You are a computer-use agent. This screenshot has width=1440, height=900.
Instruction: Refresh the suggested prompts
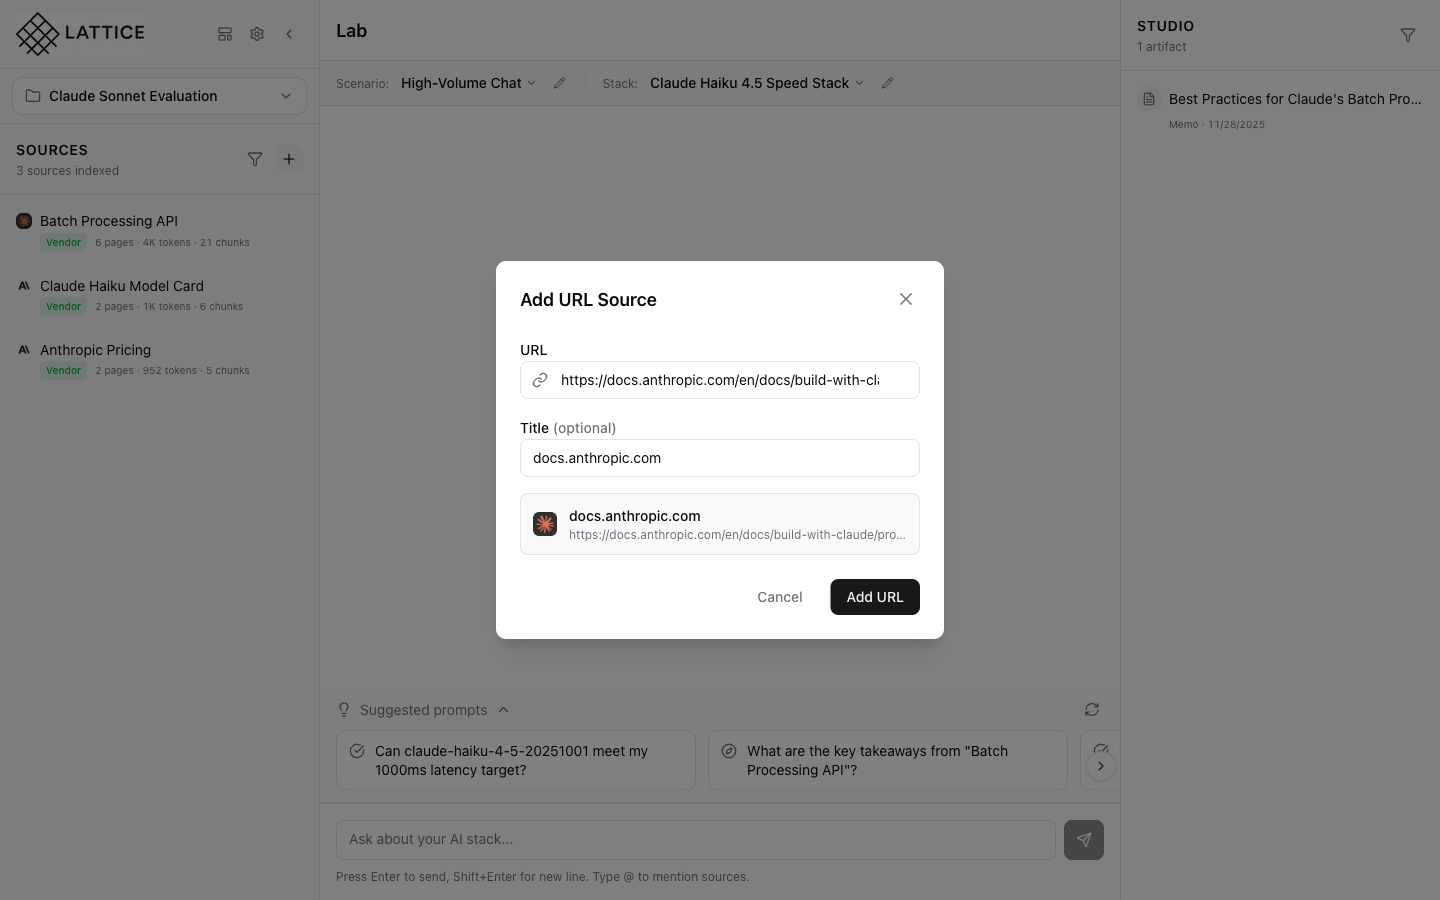(x=1092, y=710)
